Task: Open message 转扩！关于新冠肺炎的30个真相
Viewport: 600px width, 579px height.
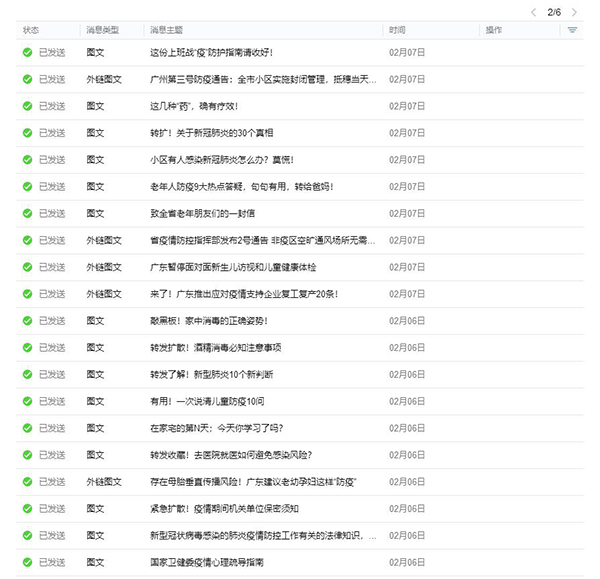Action: [x=211, y=133]
